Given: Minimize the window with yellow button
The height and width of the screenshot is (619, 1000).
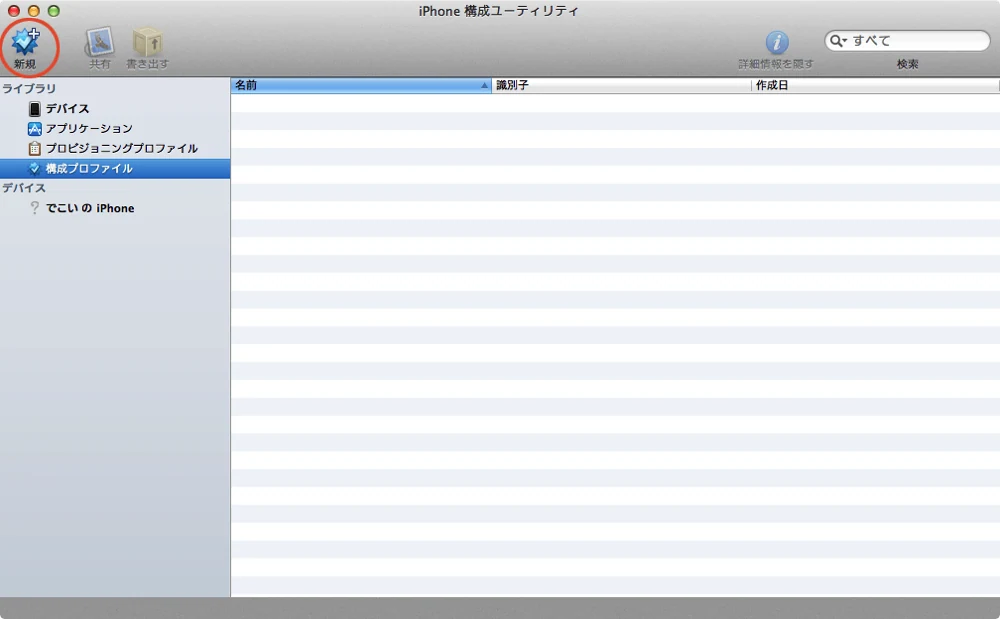Looking at the screenshot, I should coord(34,11).
